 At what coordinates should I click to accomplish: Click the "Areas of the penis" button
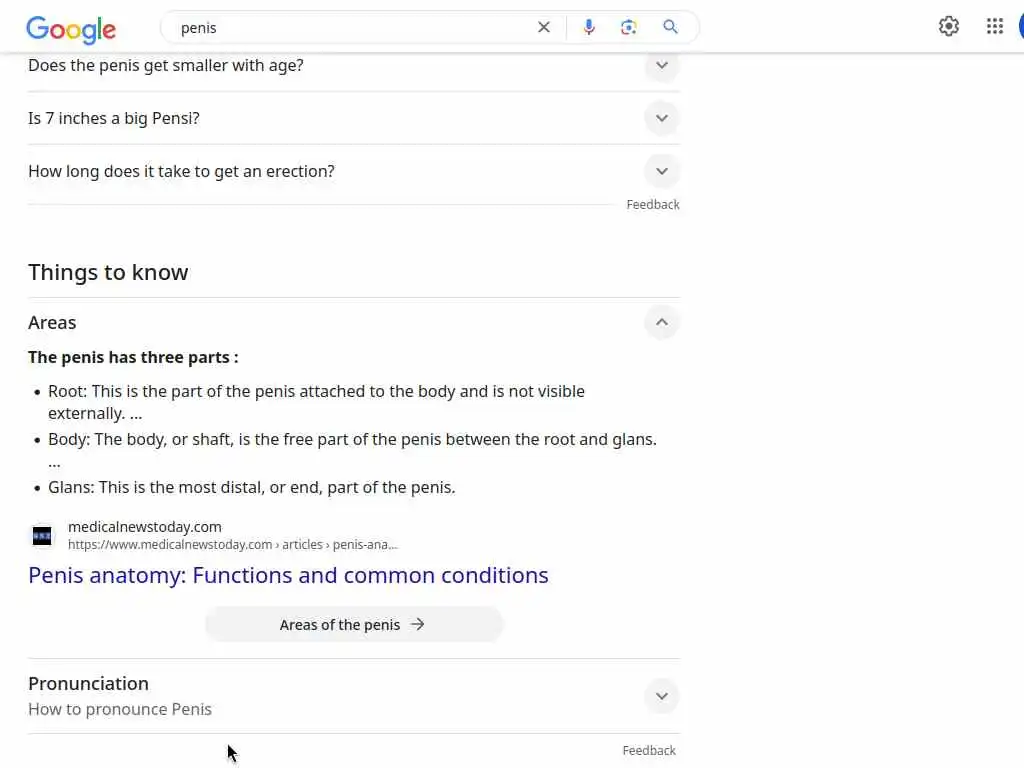[353, 625]
